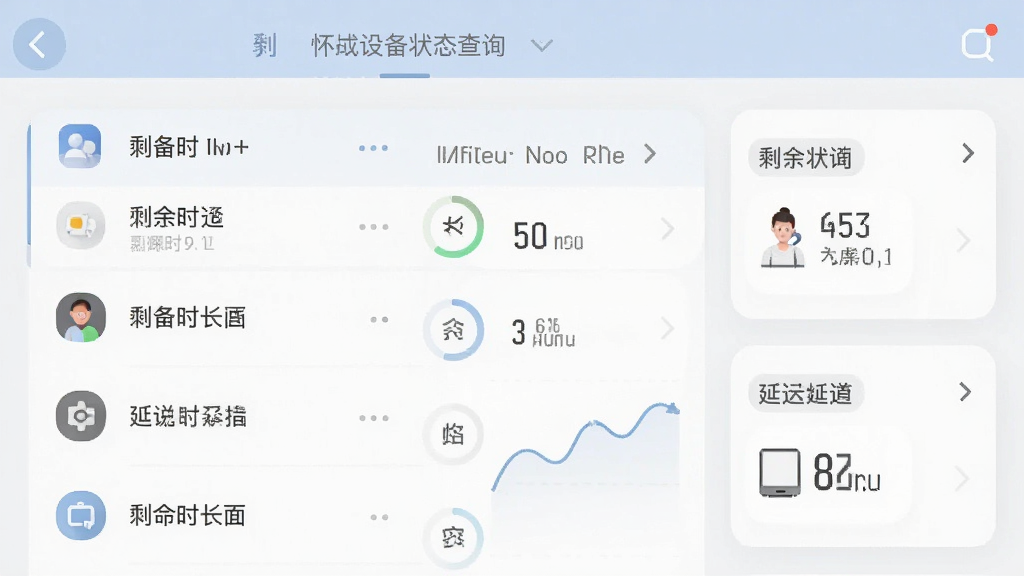Screen dimensions: 1024x576
Task: Expand the 剩余状询 card with its chevron
Action: (968, 153)
